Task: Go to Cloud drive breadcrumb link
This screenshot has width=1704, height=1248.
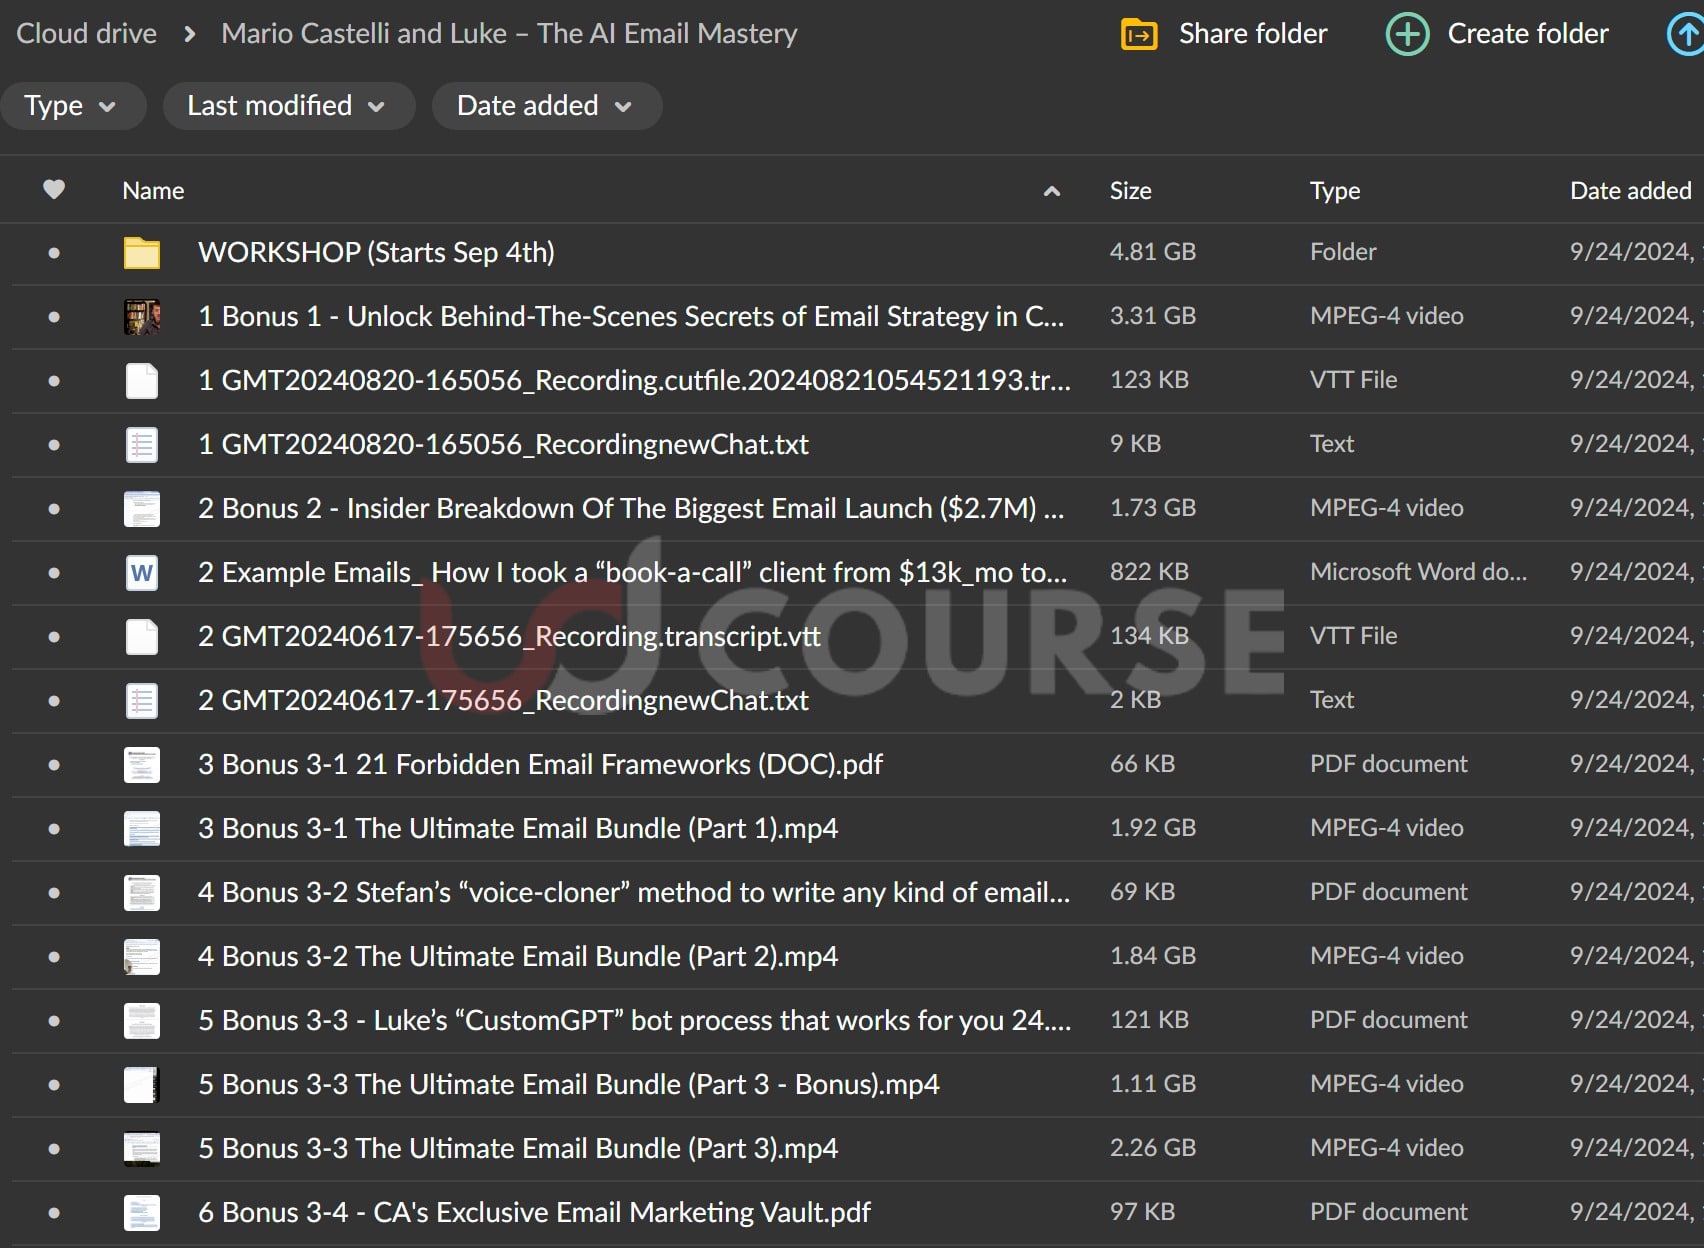Action: [x=87, y=34]
